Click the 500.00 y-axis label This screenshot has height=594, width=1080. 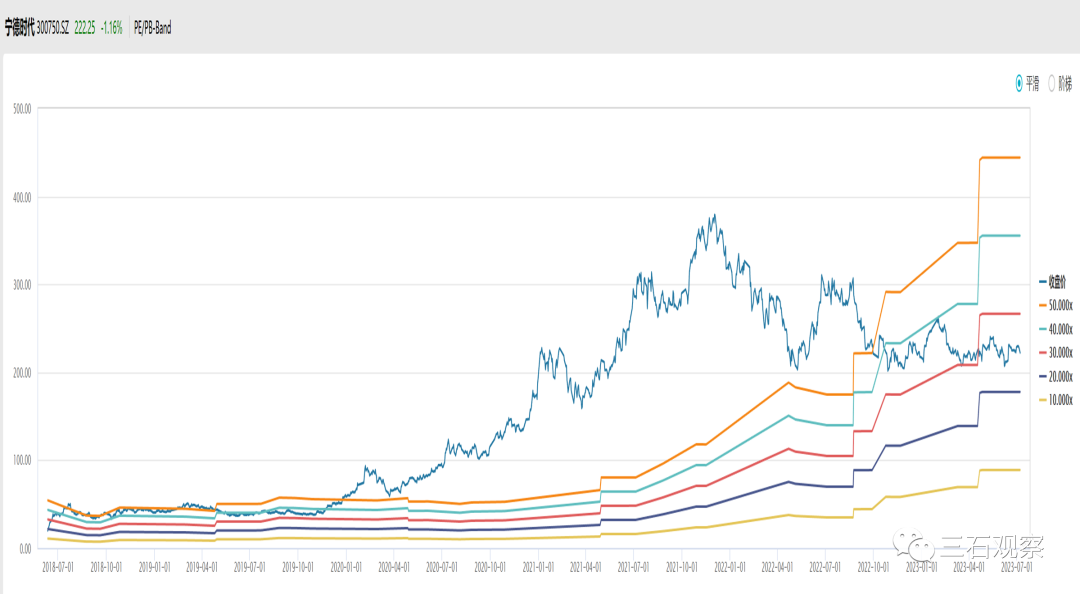(22, 109)
